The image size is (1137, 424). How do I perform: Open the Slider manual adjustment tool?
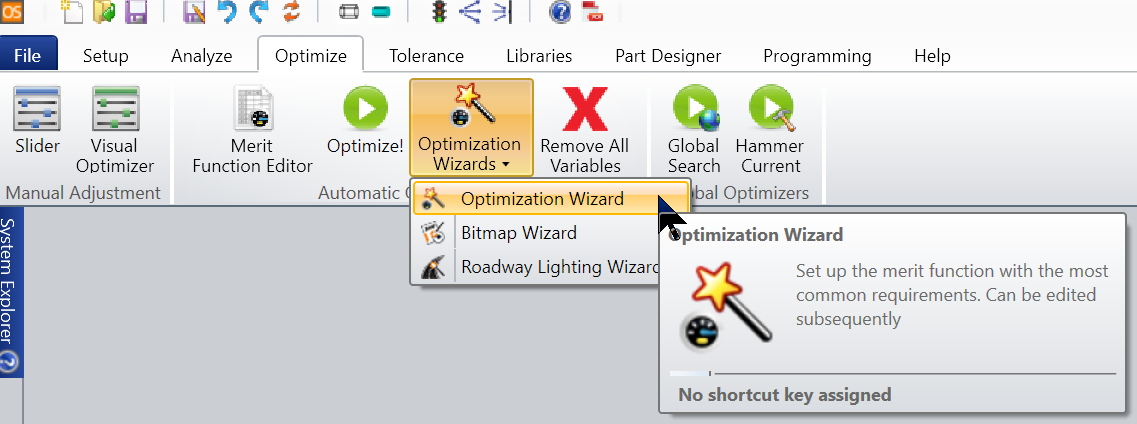[x=38, y=130]
